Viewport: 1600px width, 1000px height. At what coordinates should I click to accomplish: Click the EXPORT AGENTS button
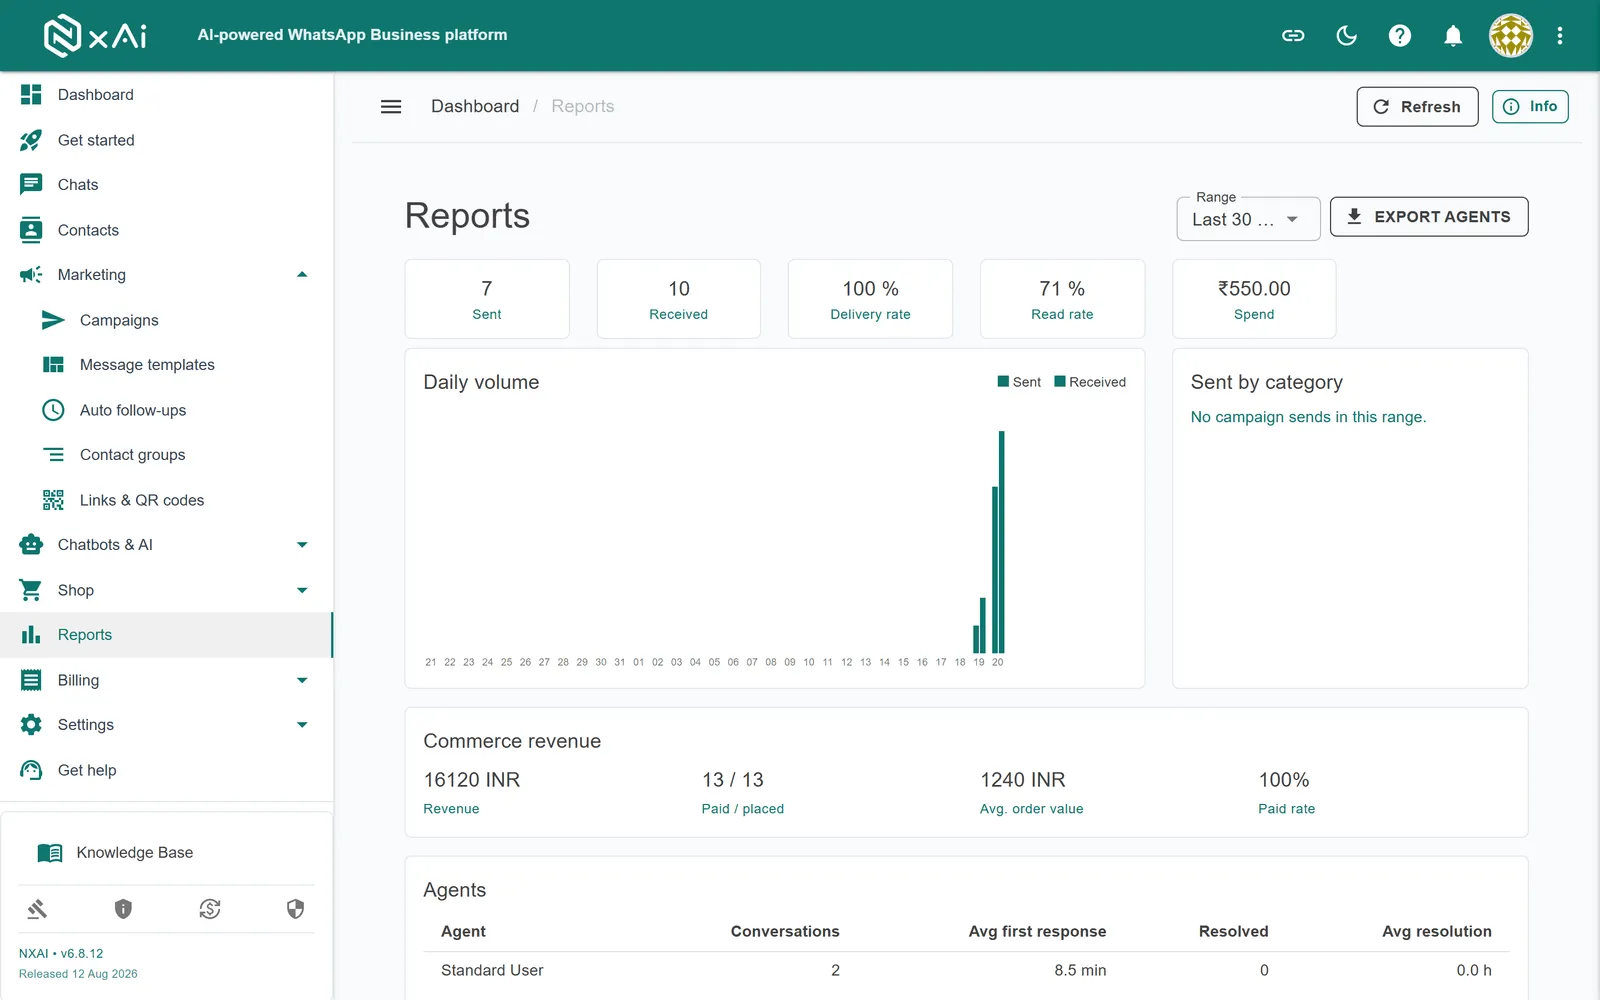tap(1429, 217)
